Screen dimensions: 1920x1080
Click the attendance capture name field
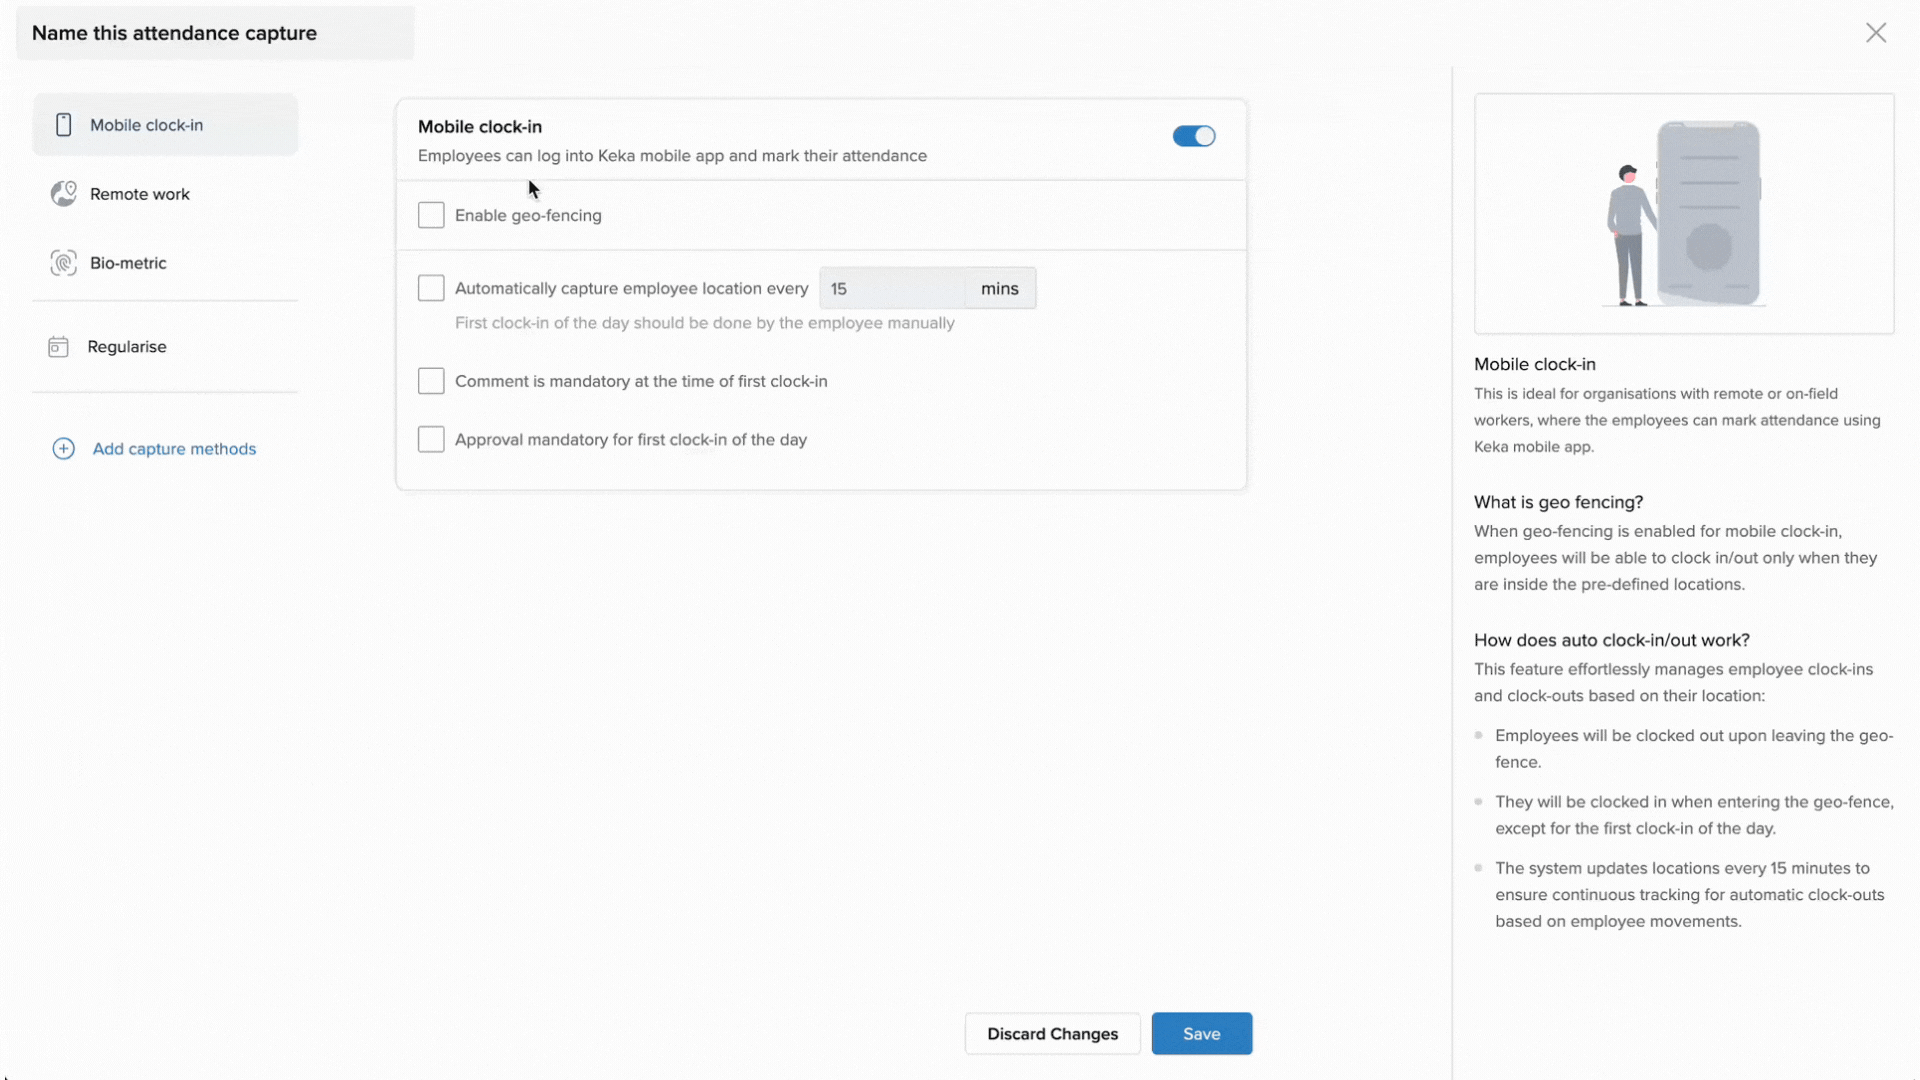pos(215,33)
